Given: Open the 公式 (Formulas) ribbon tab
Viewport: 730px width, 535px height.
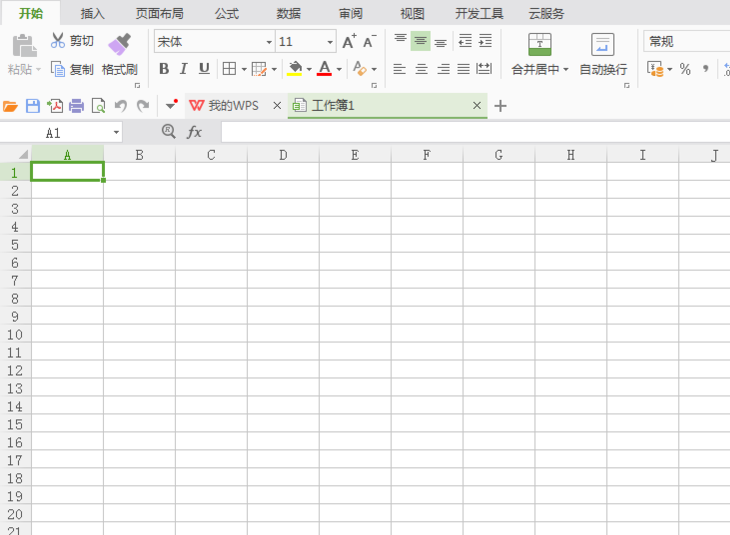Looking at the screenshot, I should 227,13.
